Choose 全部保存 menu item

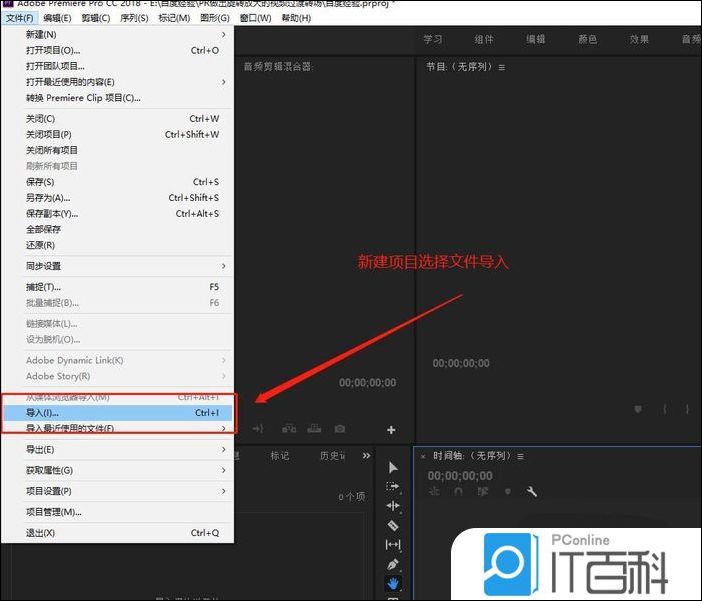(x=117, y=229)
